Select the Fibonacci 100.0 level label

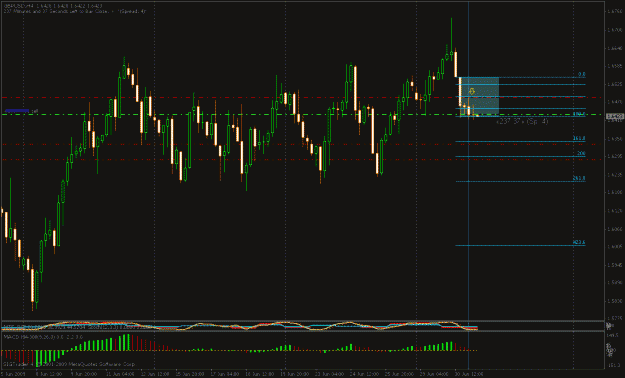(x=579, y=114)
